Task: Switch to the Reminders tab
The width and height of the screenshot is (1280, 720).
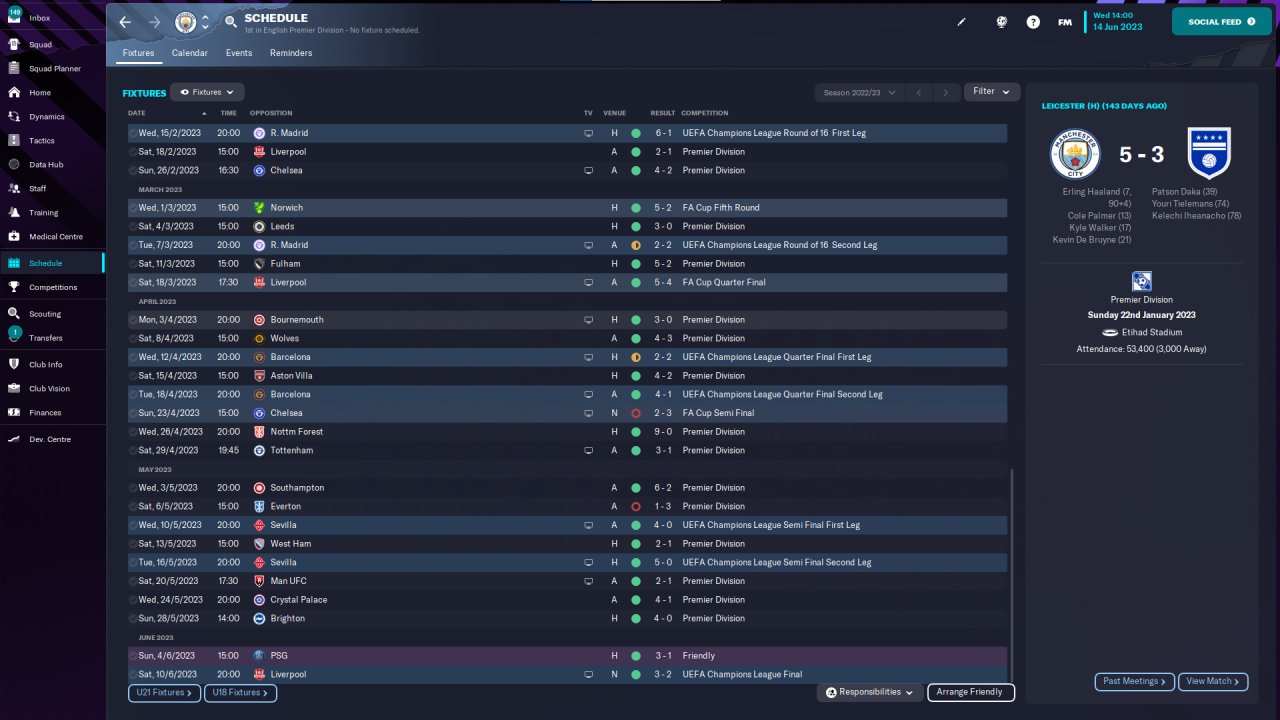Action: pyautogui.click(x=291, y=53)
